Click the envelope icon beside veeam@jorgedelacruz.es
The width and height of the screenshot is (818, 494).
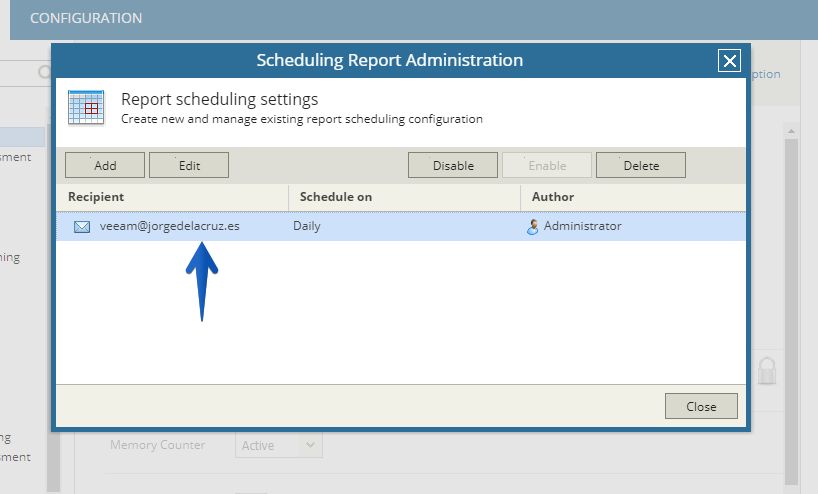tap(82, 227)
